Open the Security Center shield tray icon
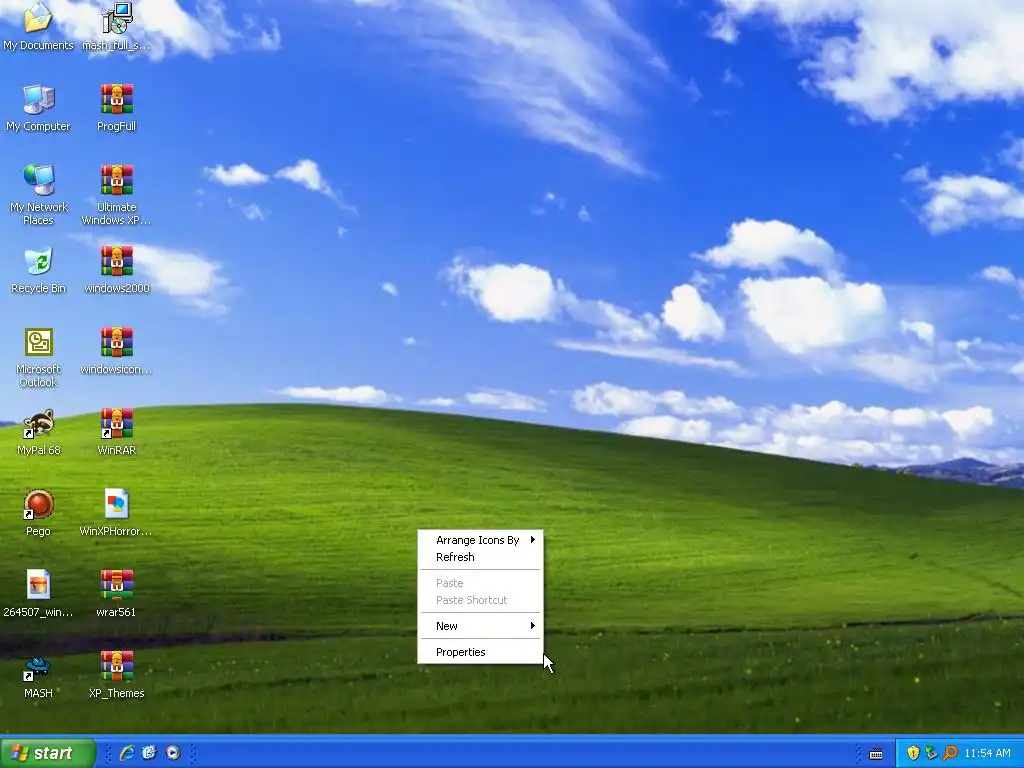Screen dimensions: 1024x768 pyautogui.click(x=913, y=753)
